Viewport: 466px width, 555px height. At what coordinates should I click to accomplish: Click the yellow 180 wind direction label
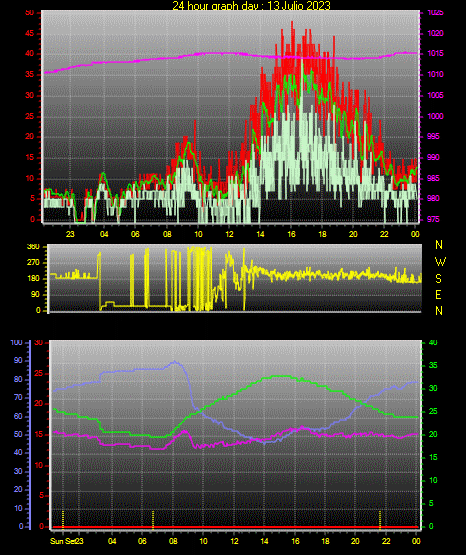(x=33, y=279)
